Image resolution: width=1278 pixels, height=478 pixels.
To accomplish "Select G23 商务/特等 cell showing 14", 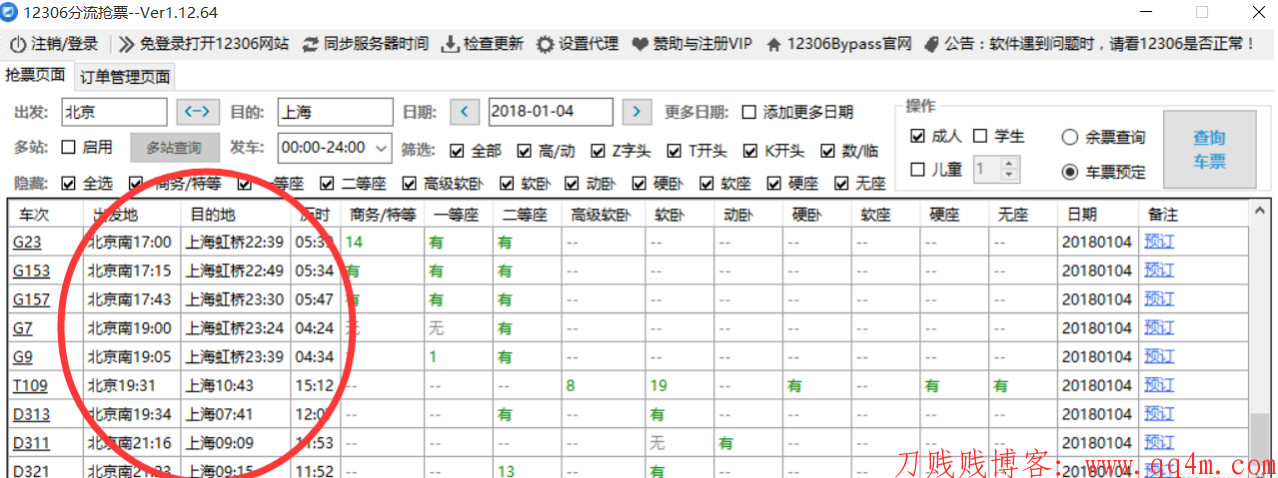I will tap(384, 242).
